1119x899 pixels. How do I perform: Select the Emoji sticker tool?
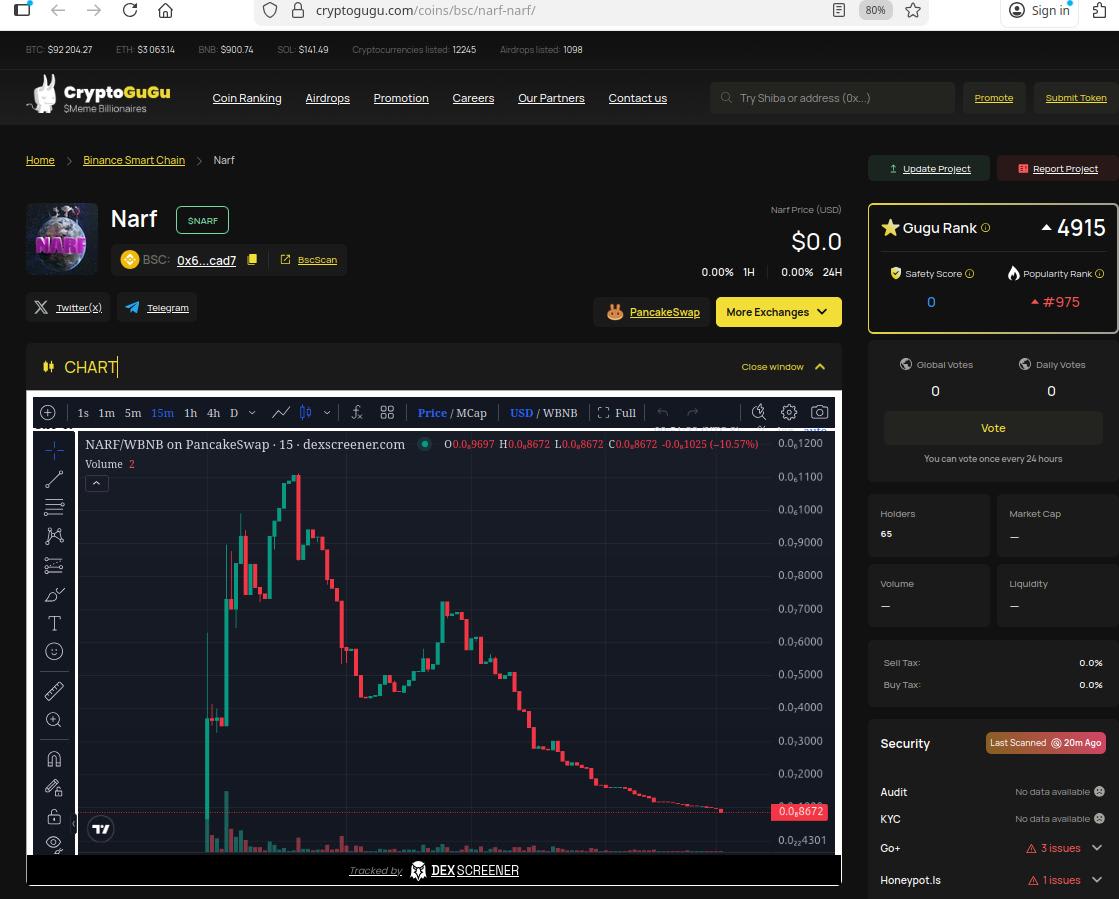click(54, 651)
